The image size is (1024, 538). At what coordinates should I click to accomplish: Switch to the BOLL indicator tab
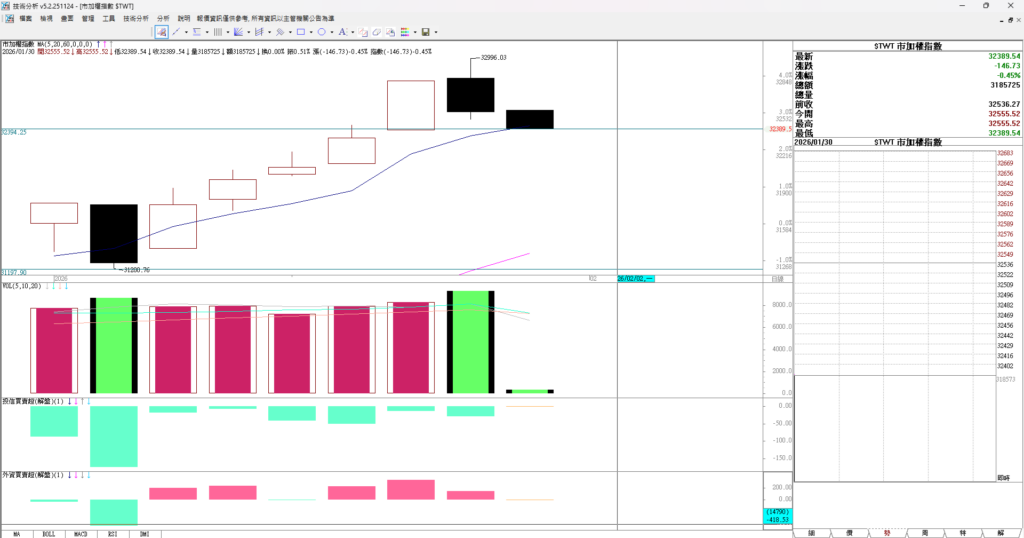coord(49,533)
